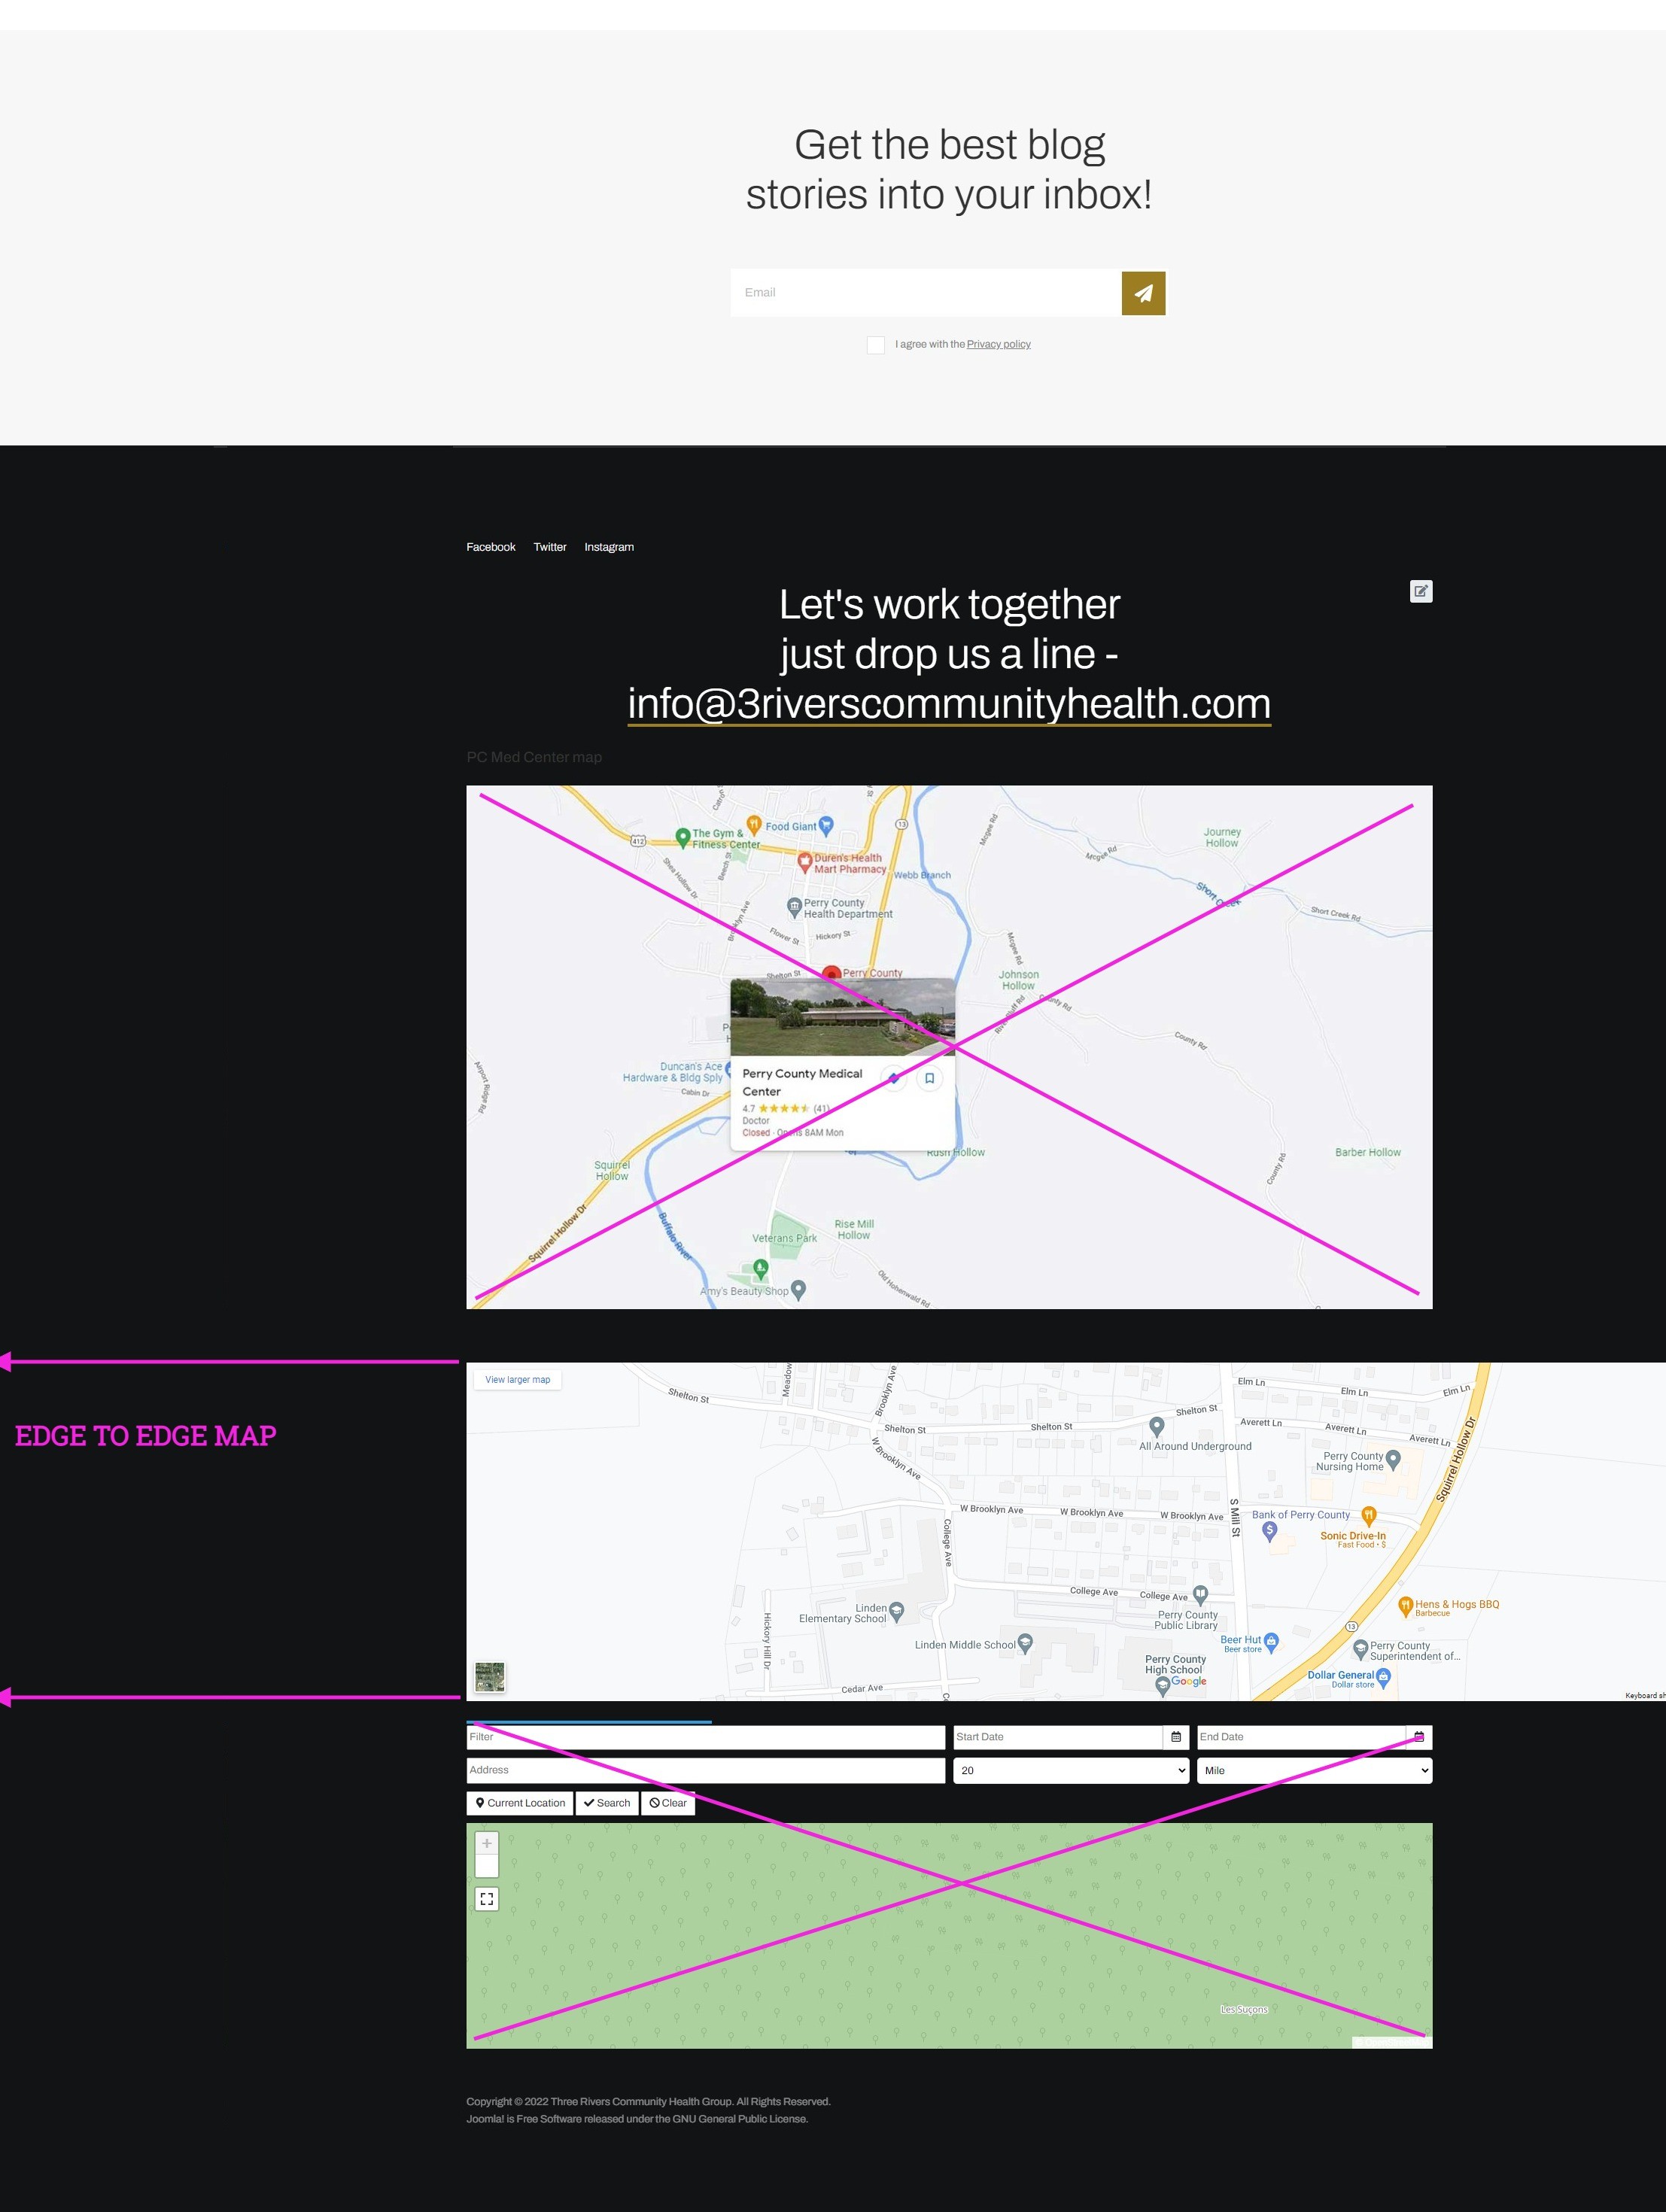Click the save bookmark icon on map card

pos(929,1078)
